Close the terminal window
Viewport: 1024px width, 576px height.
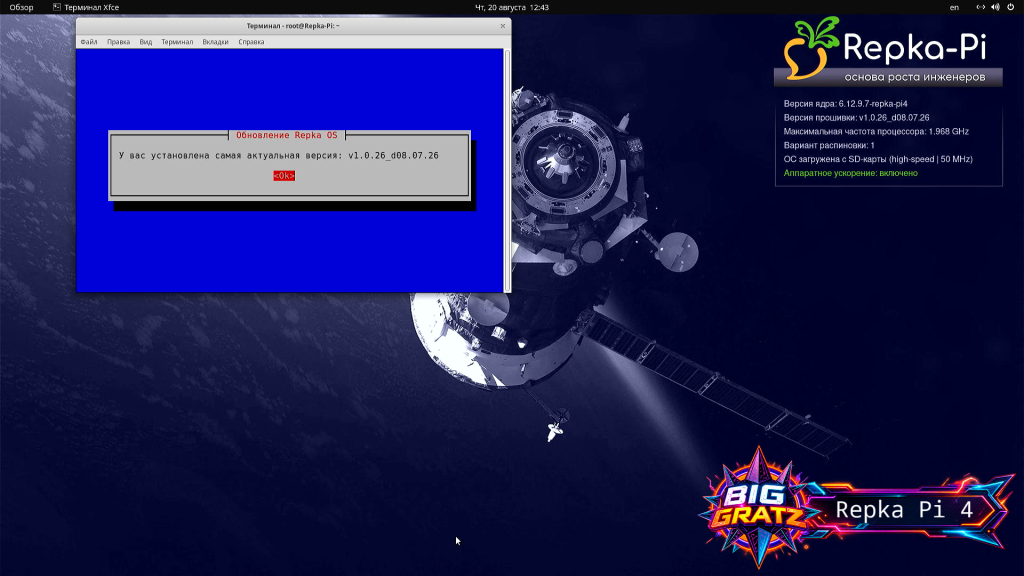502,26
